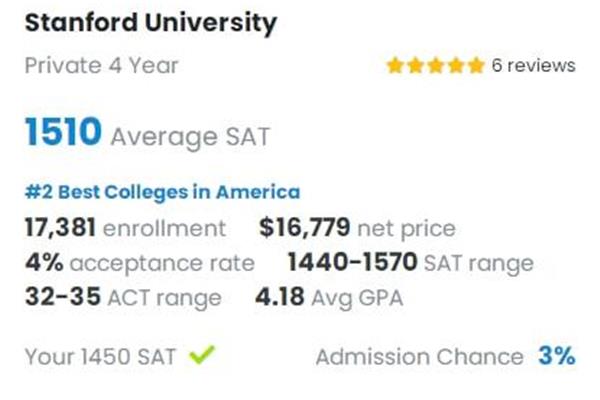Click the 4% acceptance rate stat

140,263
